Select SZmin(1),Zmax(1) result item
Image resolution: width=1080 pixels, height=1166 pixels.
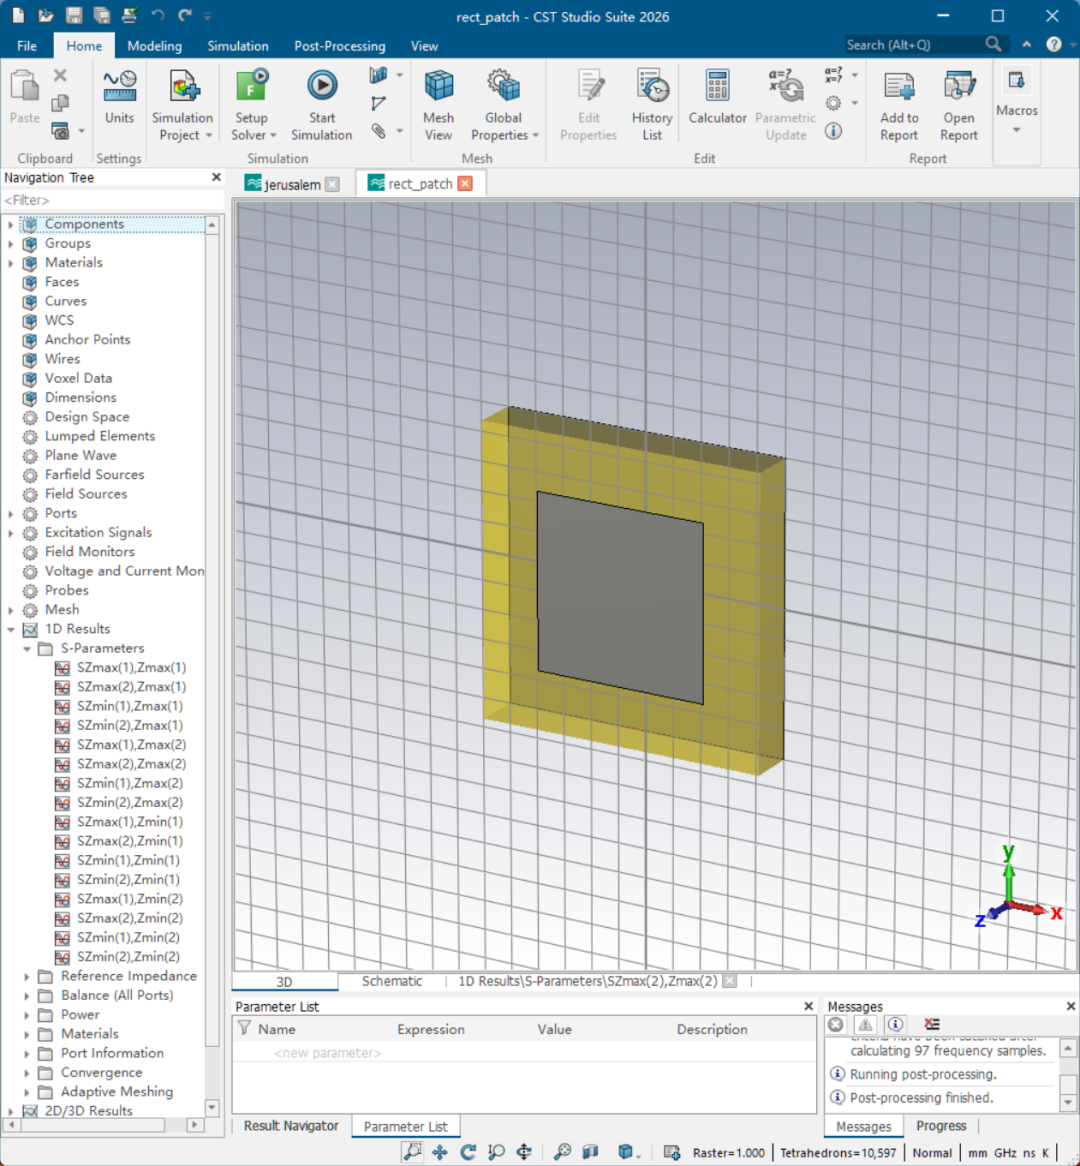129,706
